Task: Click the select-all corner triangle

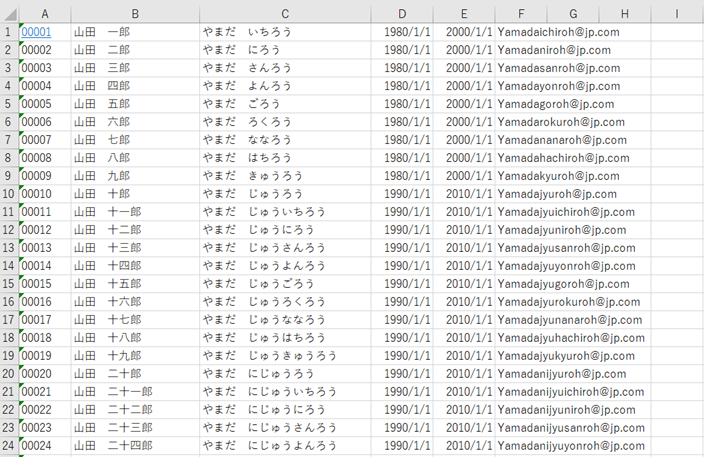Action: [11, 15]
